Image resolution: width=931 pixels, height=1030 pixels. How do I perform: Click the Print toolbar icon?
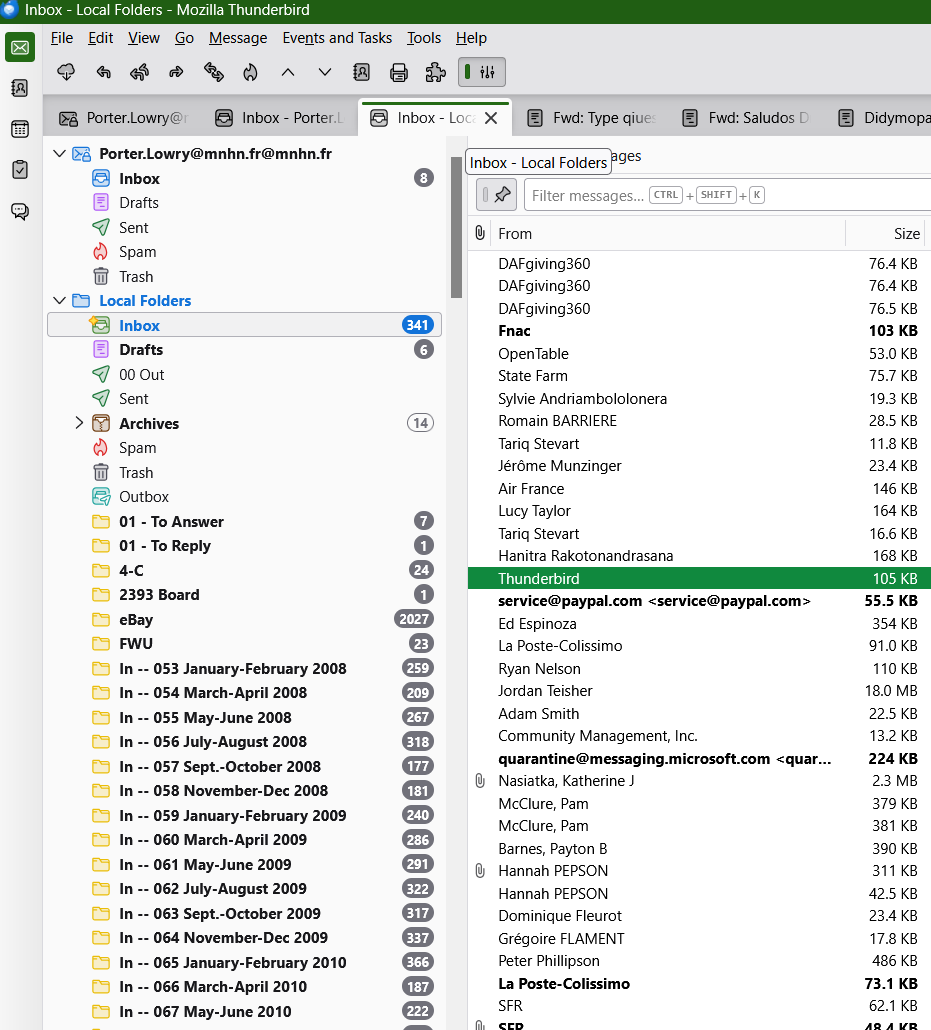[x=399, y=72]
